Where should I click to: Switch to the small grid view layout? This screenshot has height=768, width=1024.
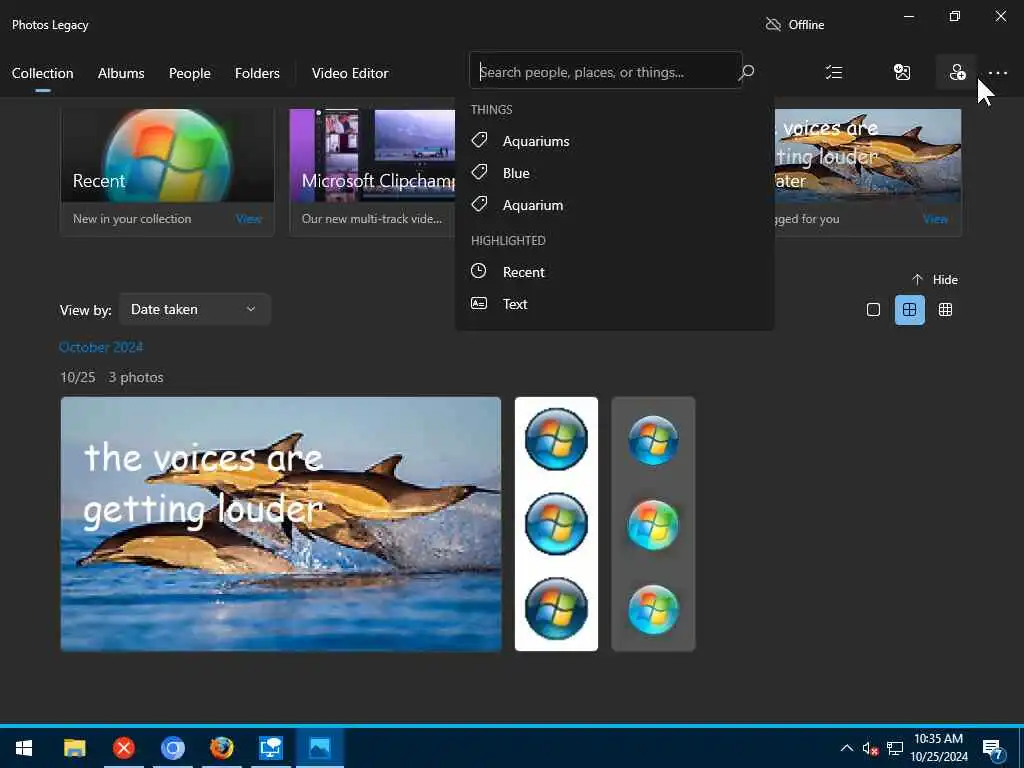945,310
